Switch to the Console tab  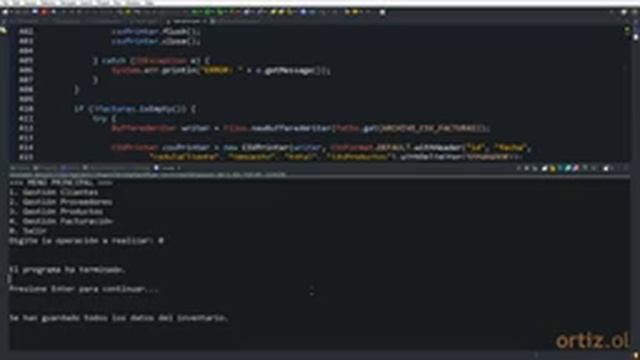168,168
